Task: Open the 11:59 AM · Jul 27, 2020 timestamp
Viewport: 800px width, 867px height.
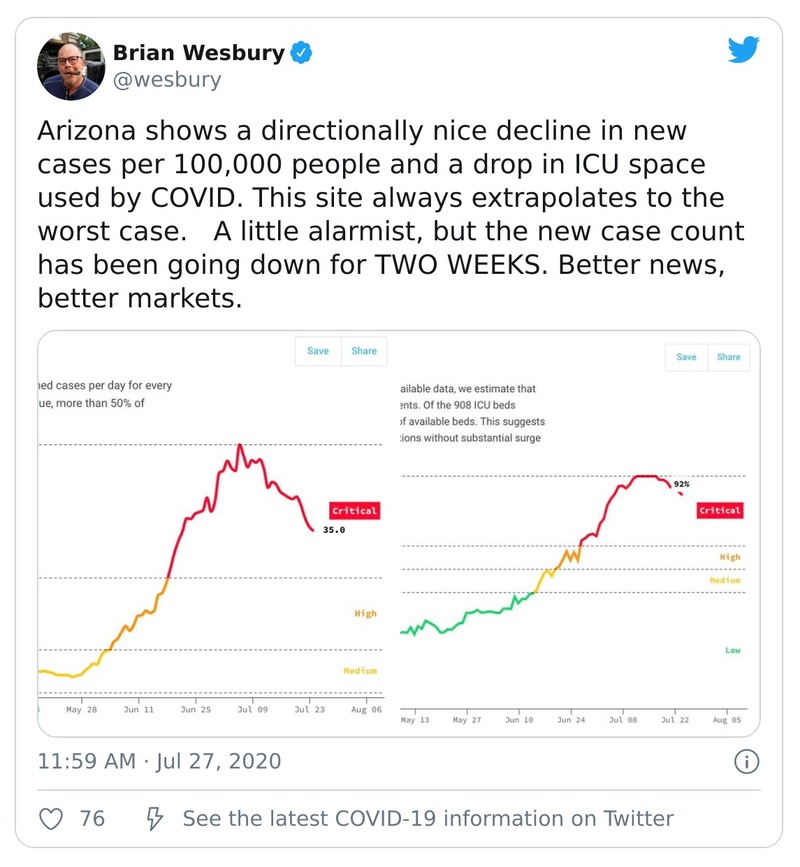Action: 159,762
